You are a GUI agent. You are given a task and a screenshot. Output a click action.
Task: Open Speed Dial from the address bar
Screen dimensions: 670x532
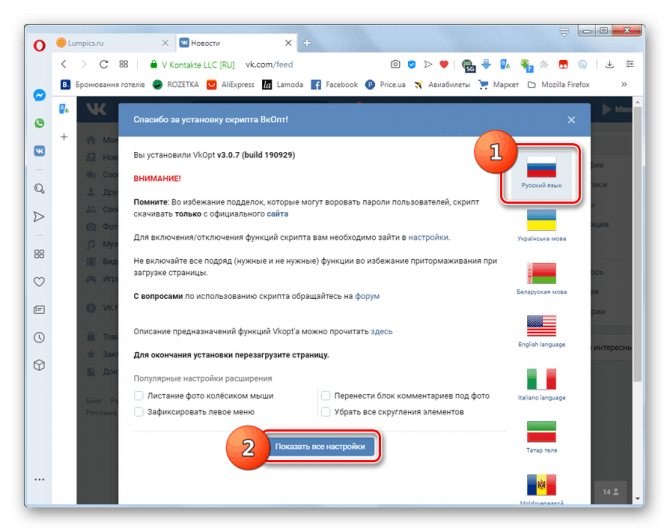click(x=123, y=64)
